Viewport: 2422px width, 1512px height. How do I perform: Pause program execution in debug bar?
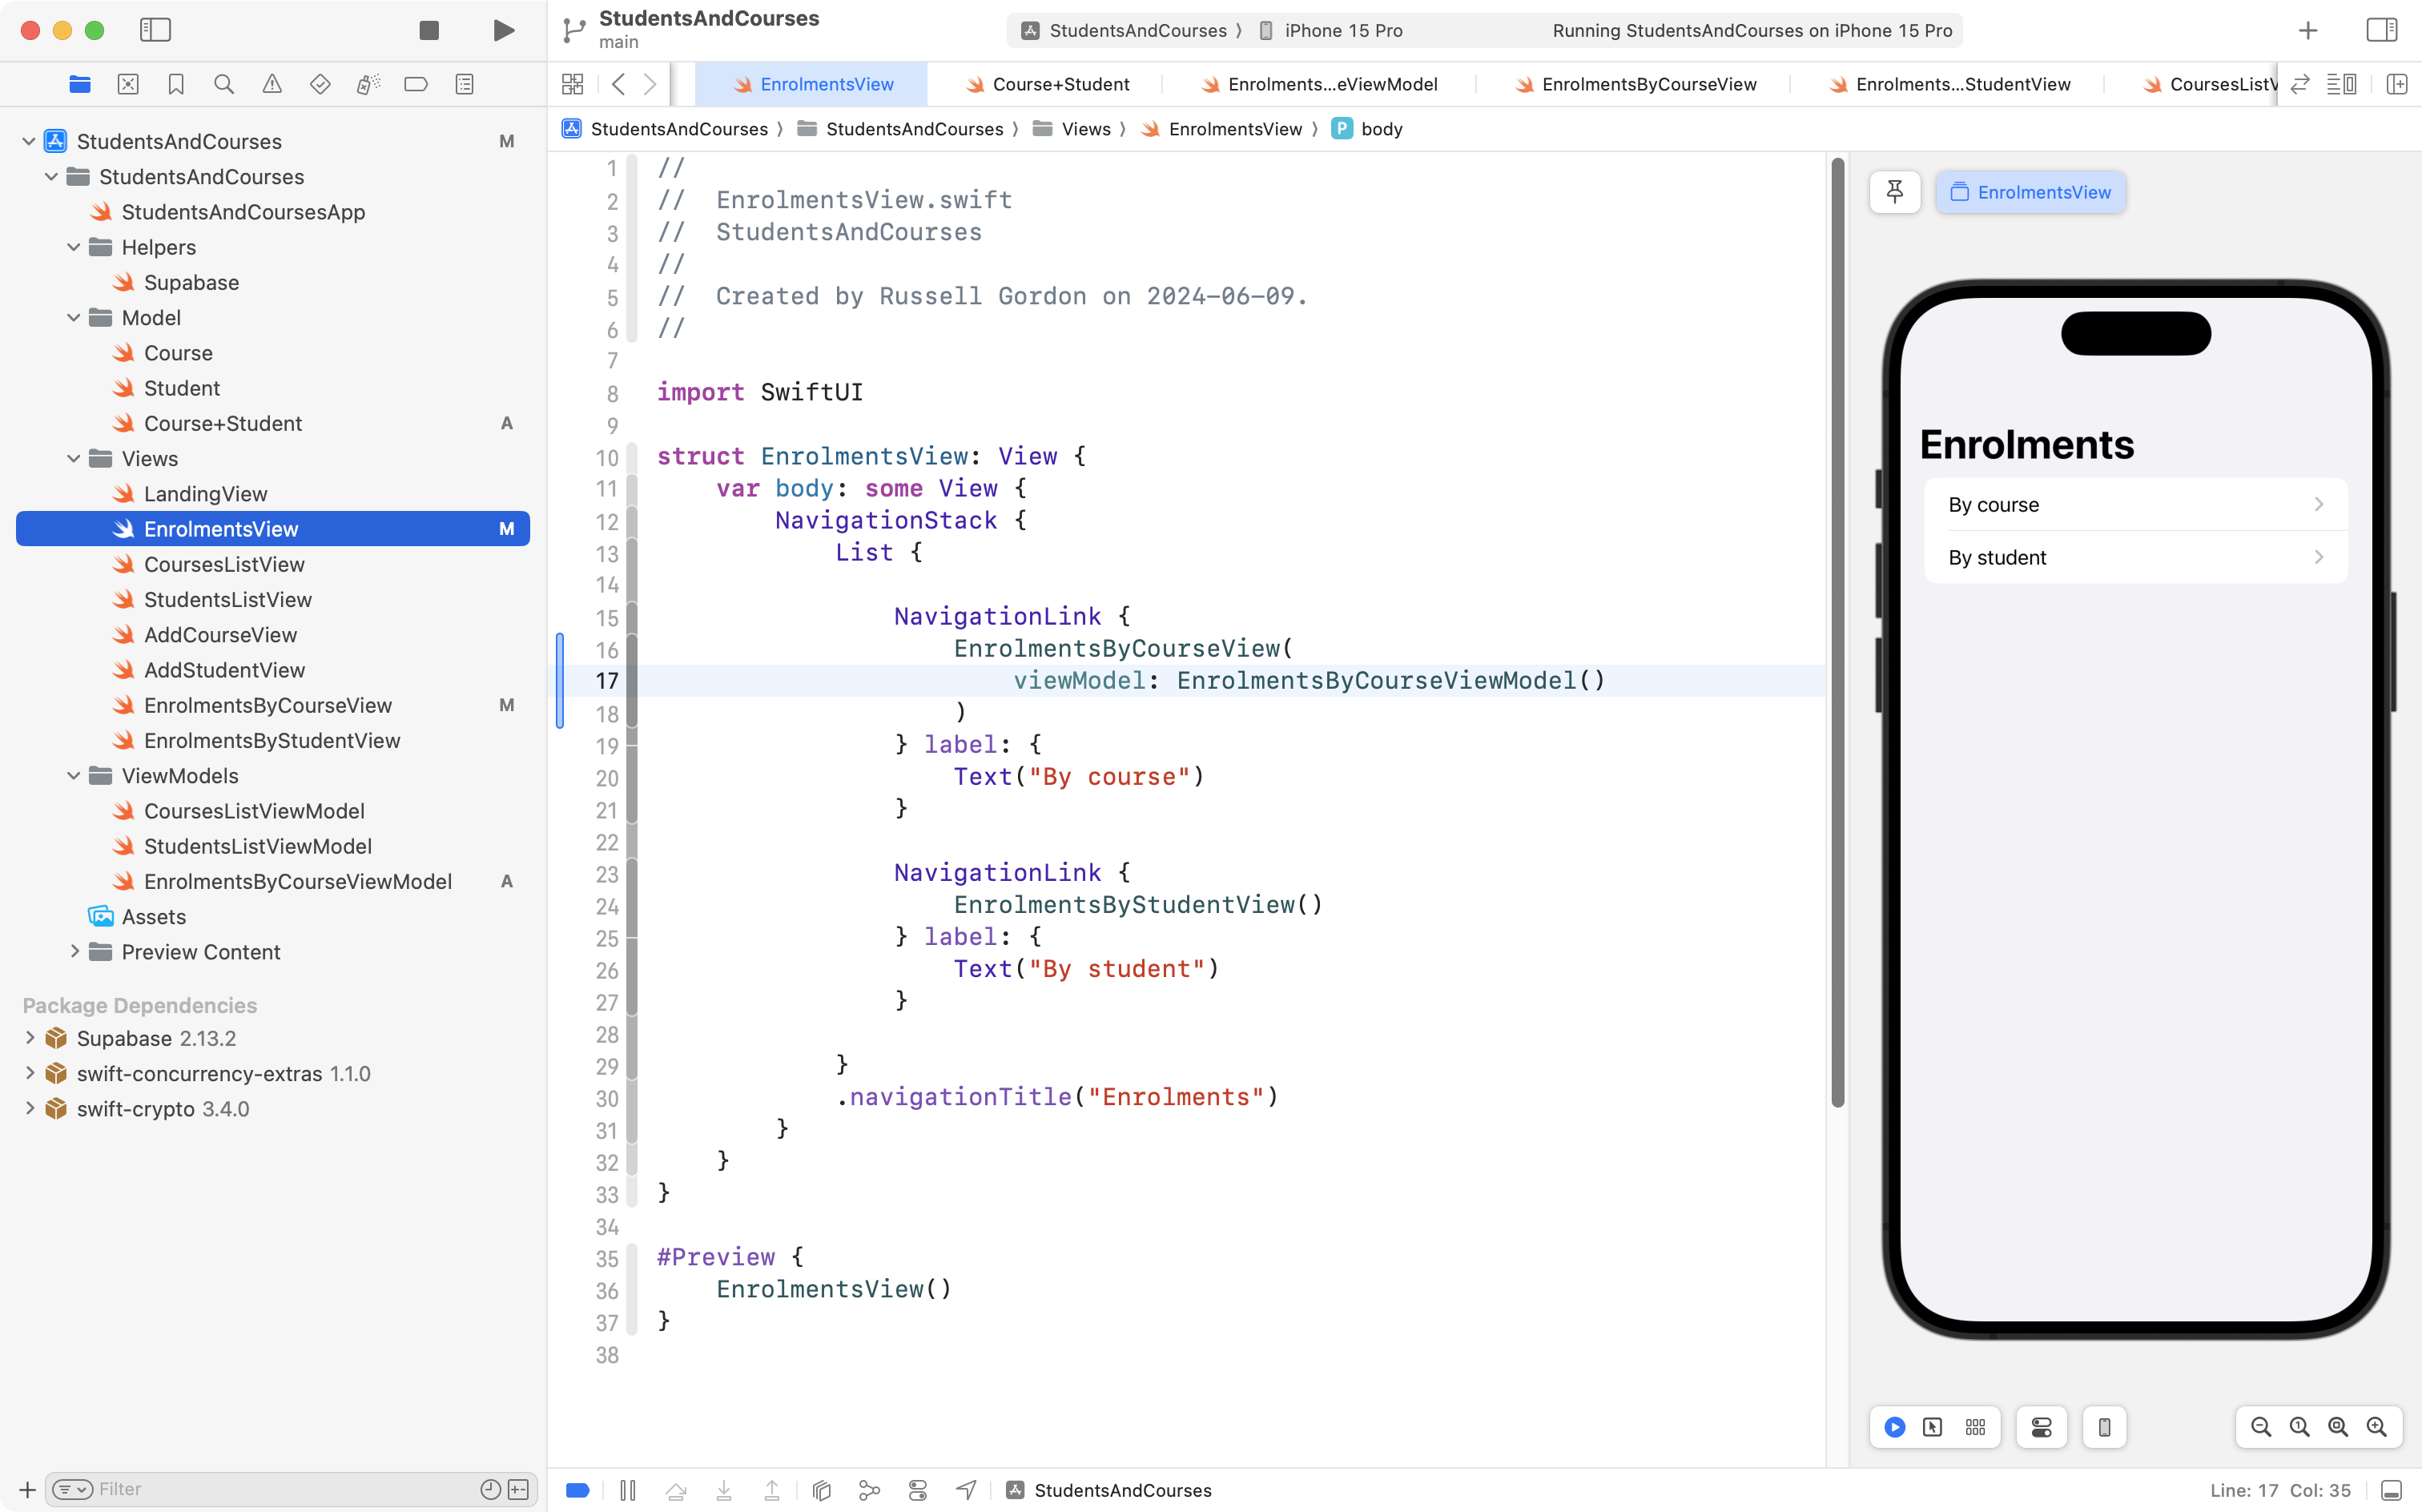(x=628, y=1490)
